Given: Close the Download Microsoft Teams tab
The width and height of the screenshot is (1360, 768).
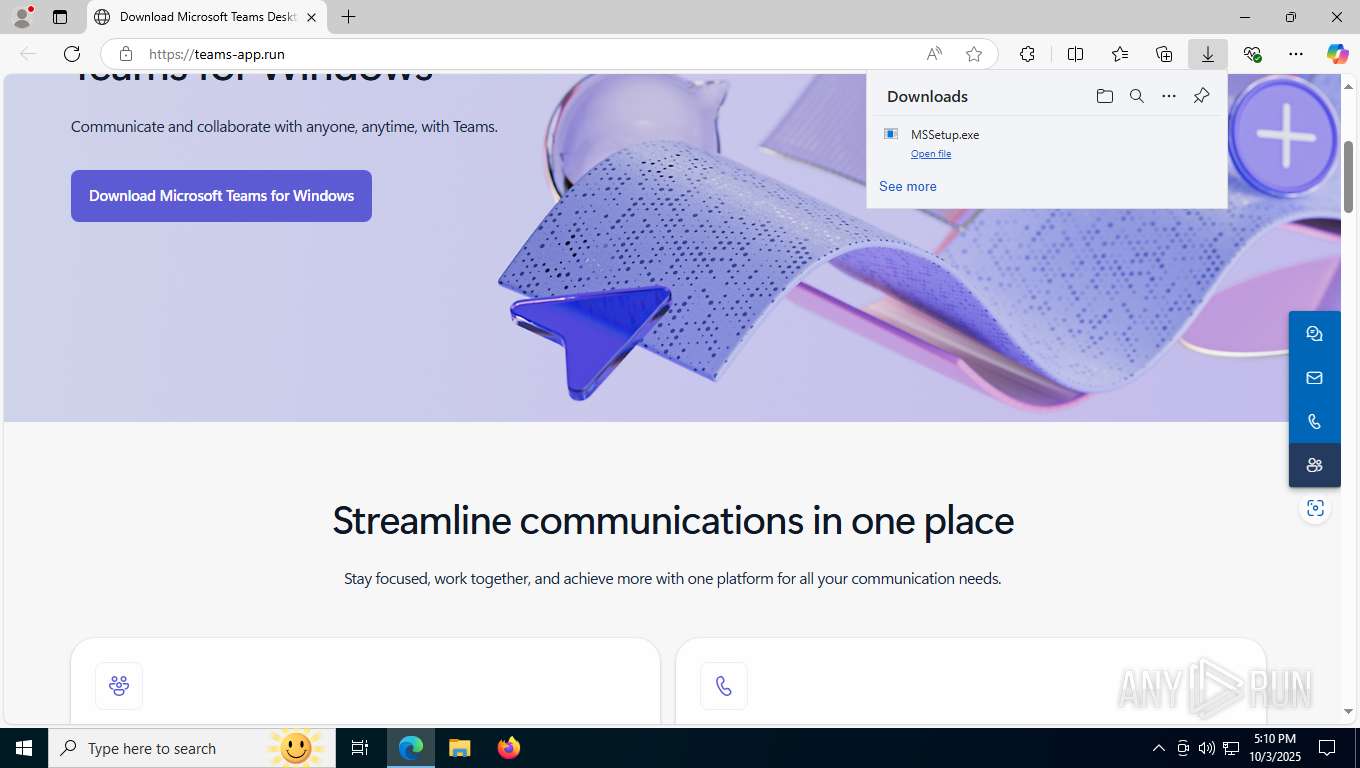Looking at the screenshot, I should point(312,17).
